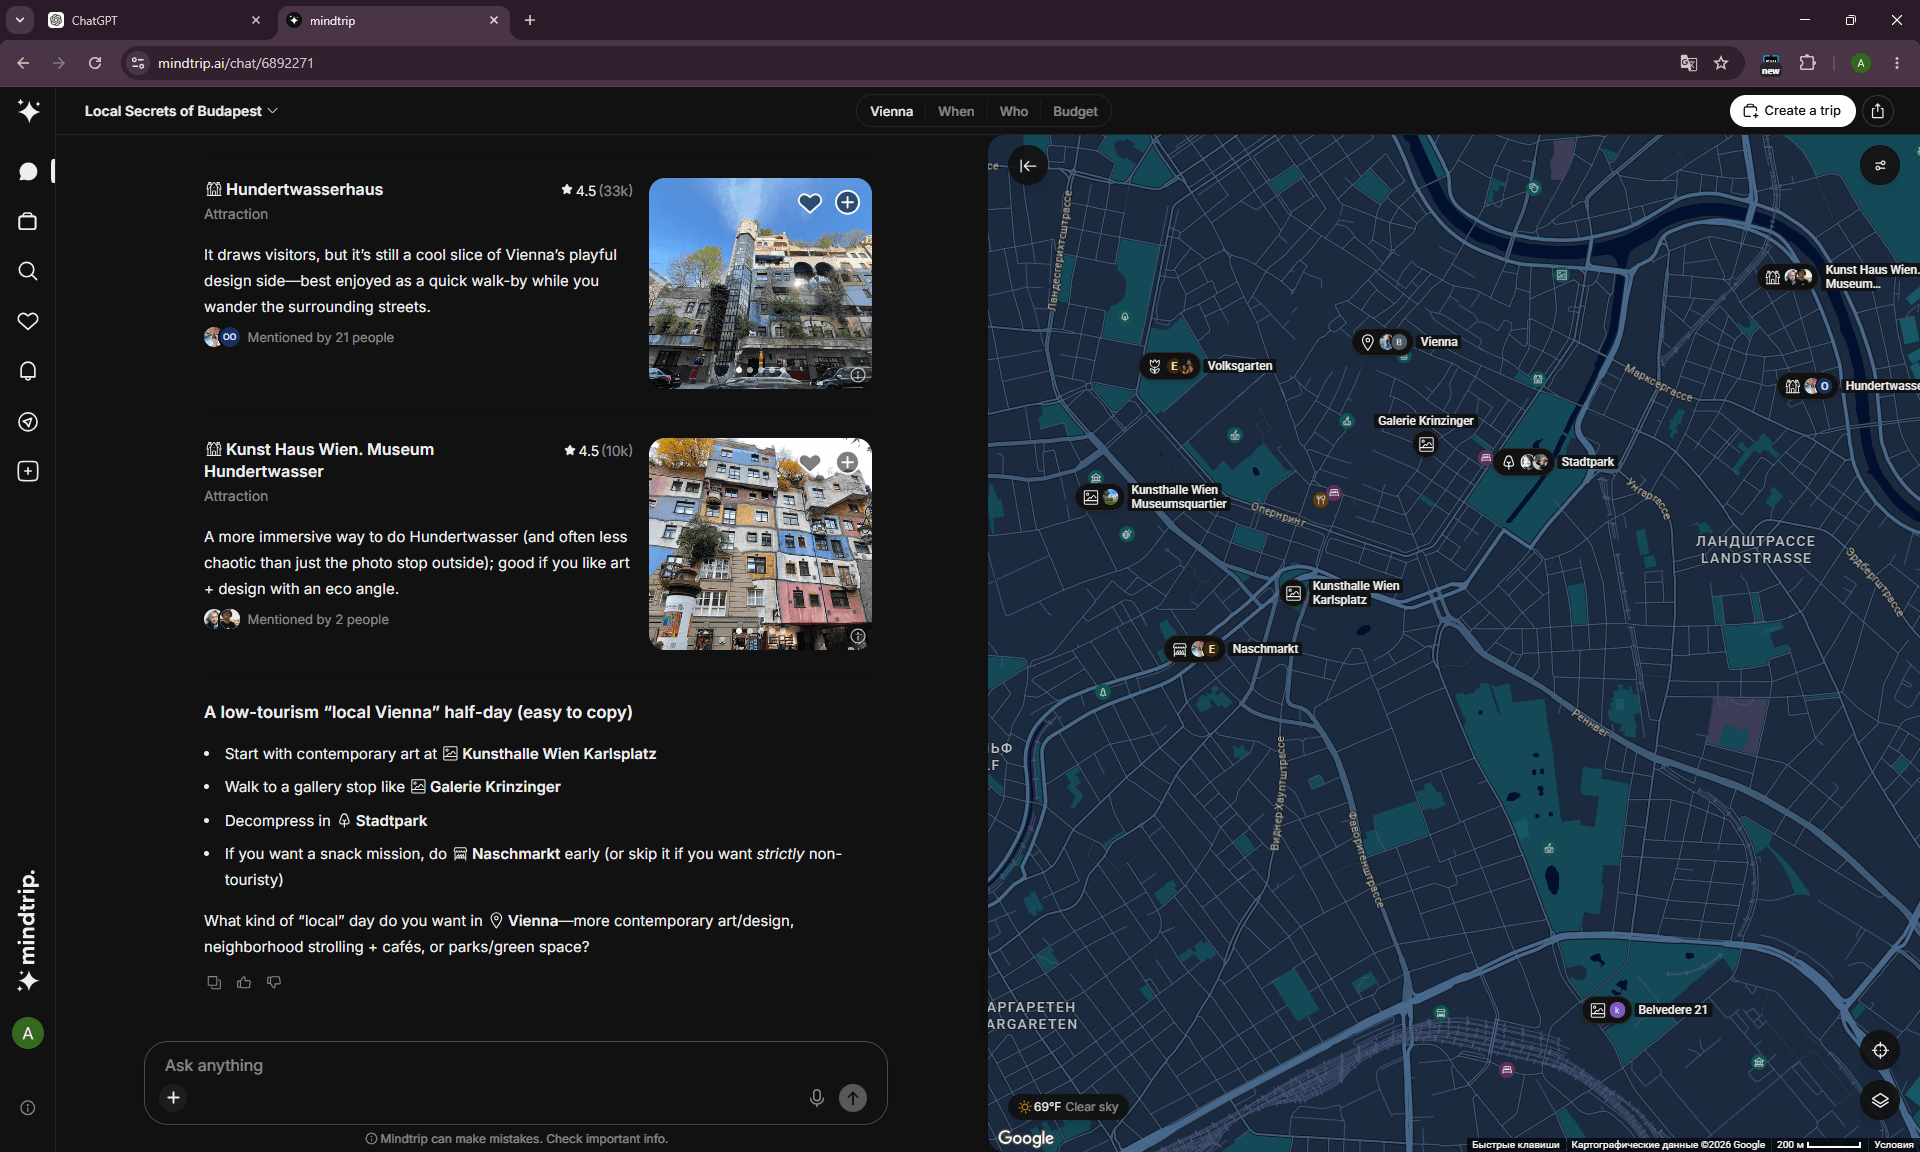Click the sidebar create-new plus icon
Image resolution: width=1920 pixels, height=1152 pixels.
click(28, 471)
